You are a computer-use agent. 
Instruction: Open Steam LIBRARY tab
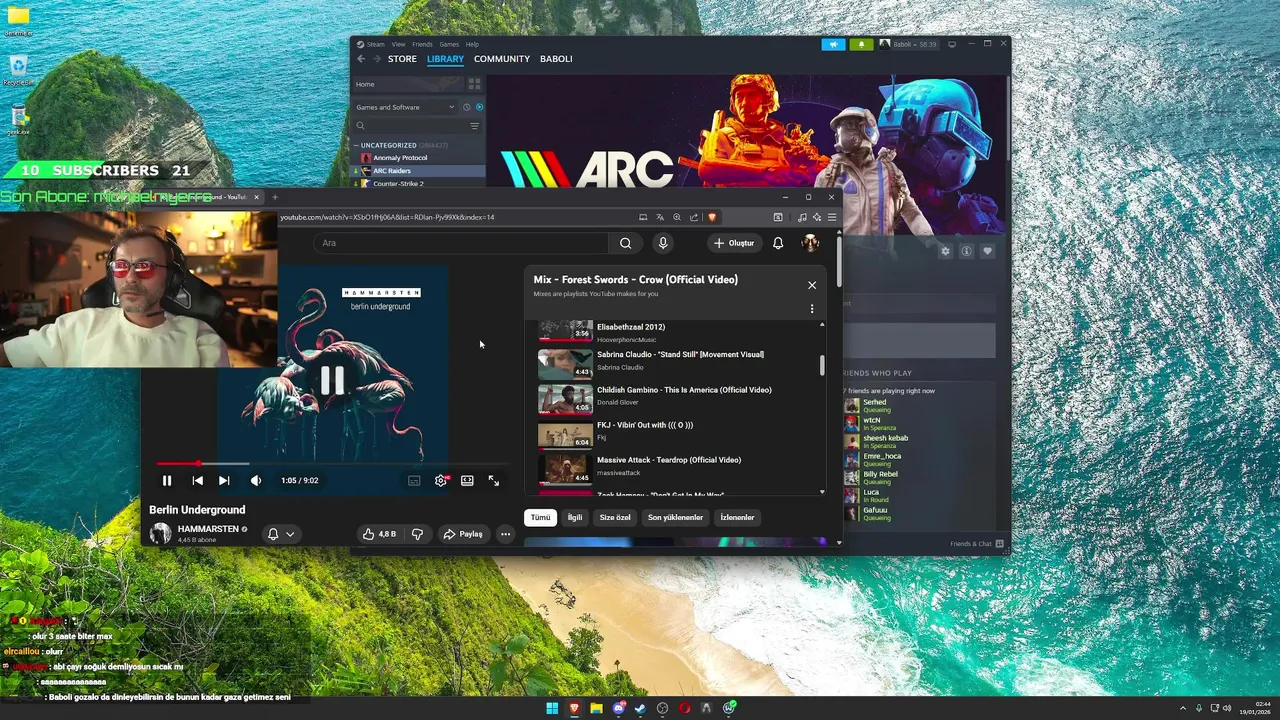445,59
